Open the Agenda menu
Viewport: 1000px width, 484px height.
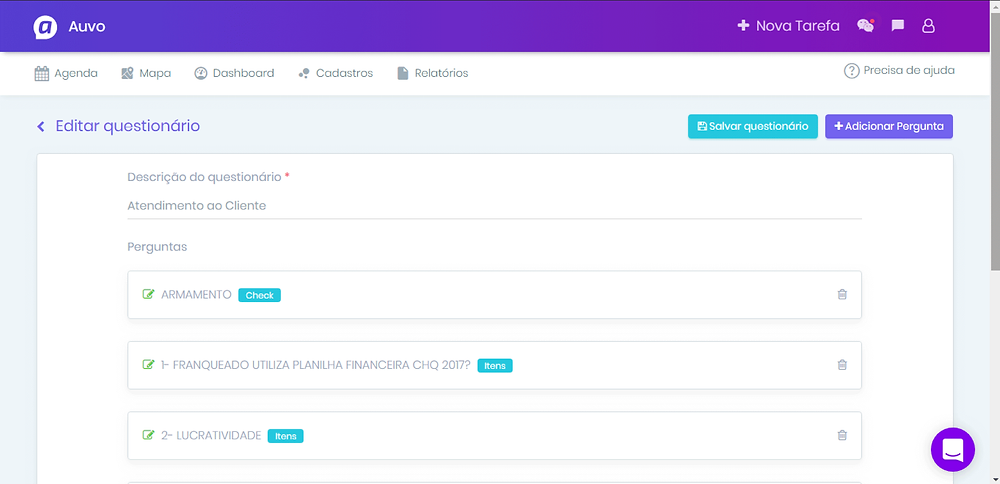click(x=66, y=73)
